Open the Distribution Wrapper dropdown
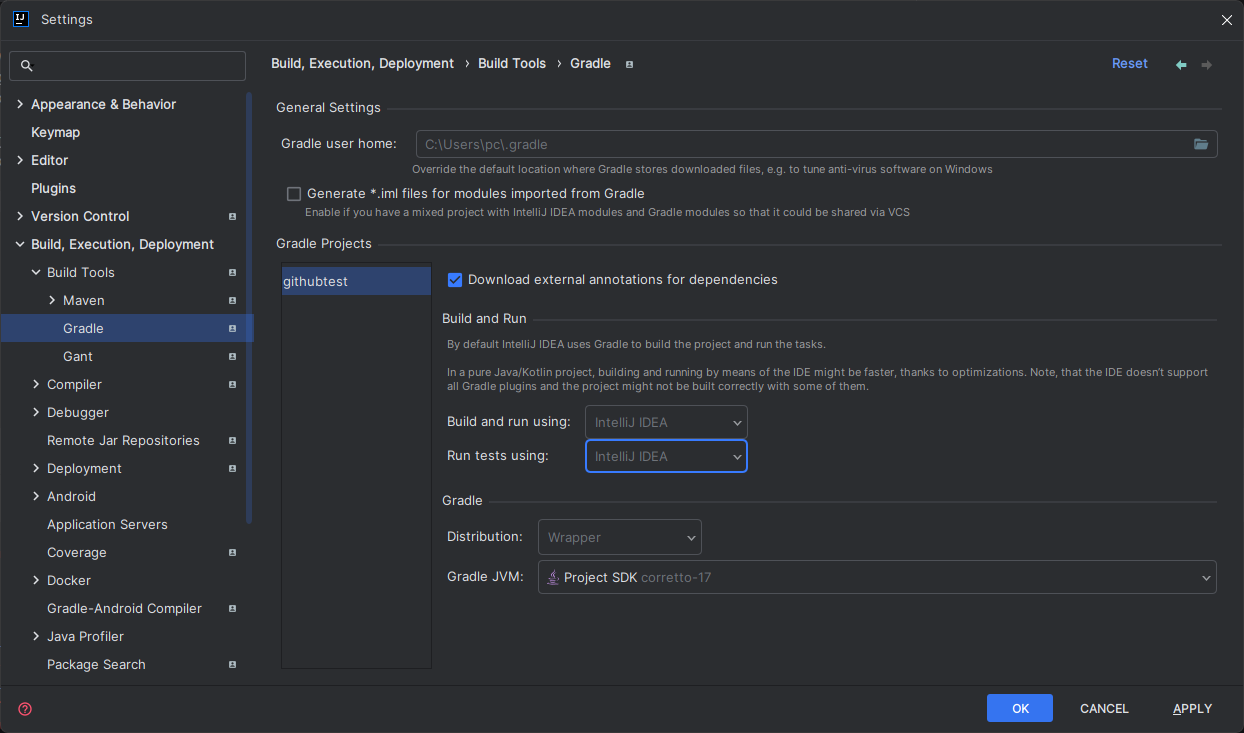Screen dimensions: 1244x733 pyautogui.click(x=620, y=537)
